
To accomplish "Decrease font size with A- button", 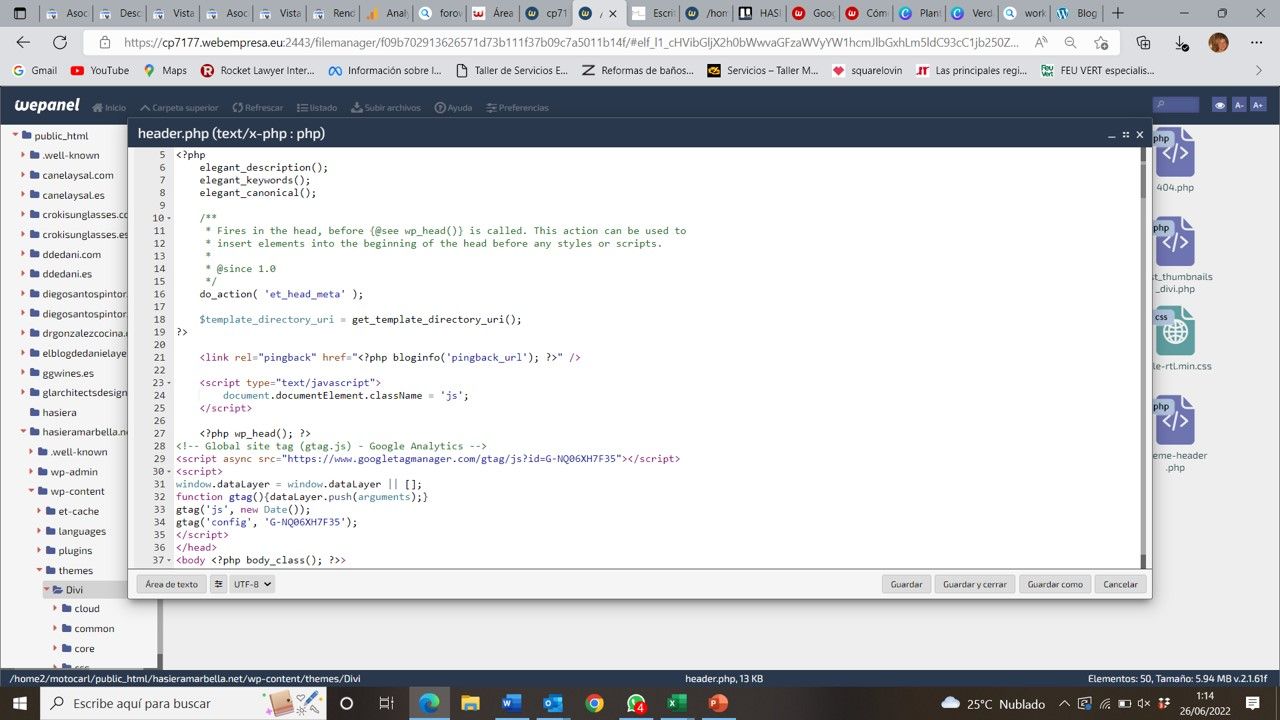I will pos(1239,105).
